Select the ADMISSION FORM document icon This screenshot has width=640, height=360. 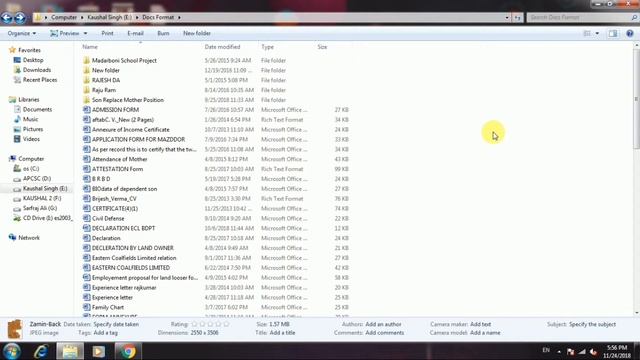click(x=87, y=109)
